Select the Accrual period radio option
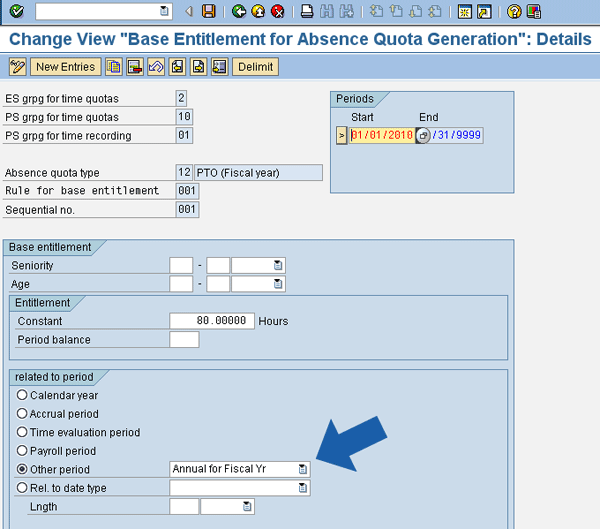The height and width of the screenshot is (529, 600). [22, 414]
